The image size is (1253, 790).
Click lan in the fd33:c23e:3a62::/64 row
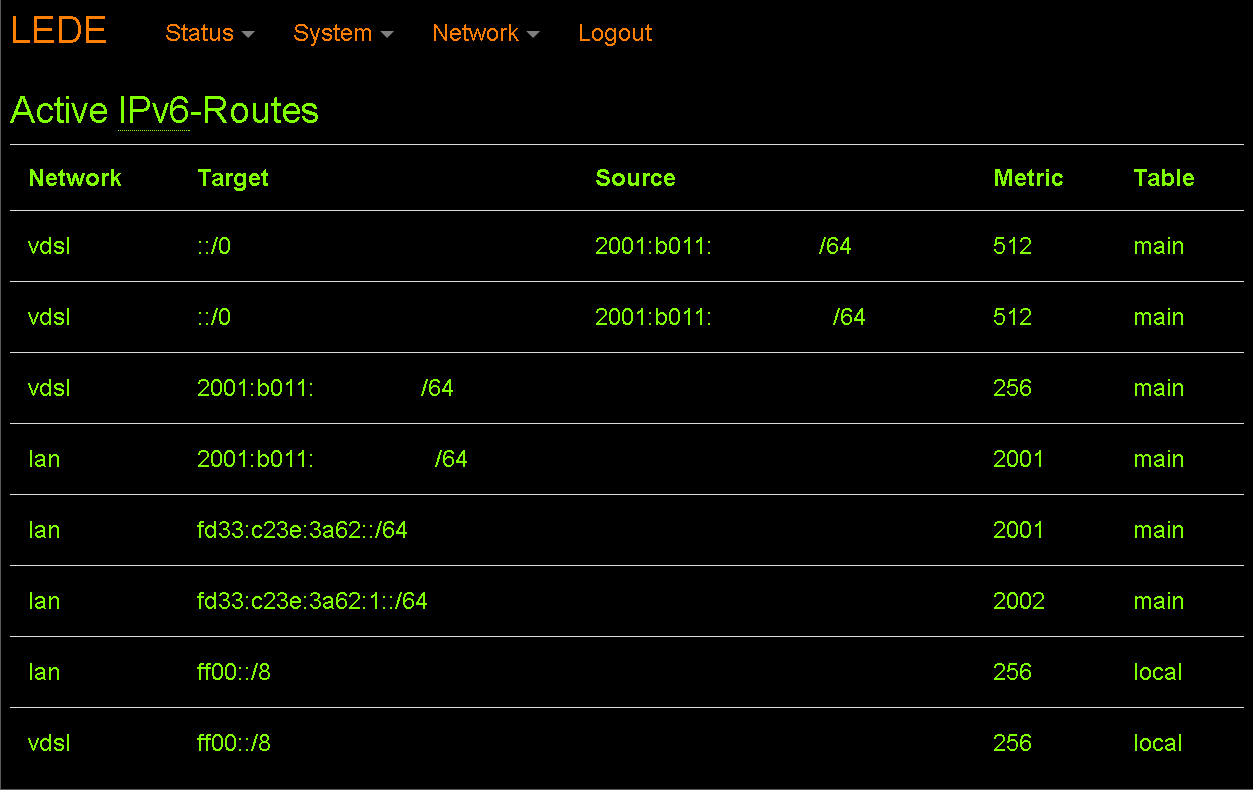(44, 530)
